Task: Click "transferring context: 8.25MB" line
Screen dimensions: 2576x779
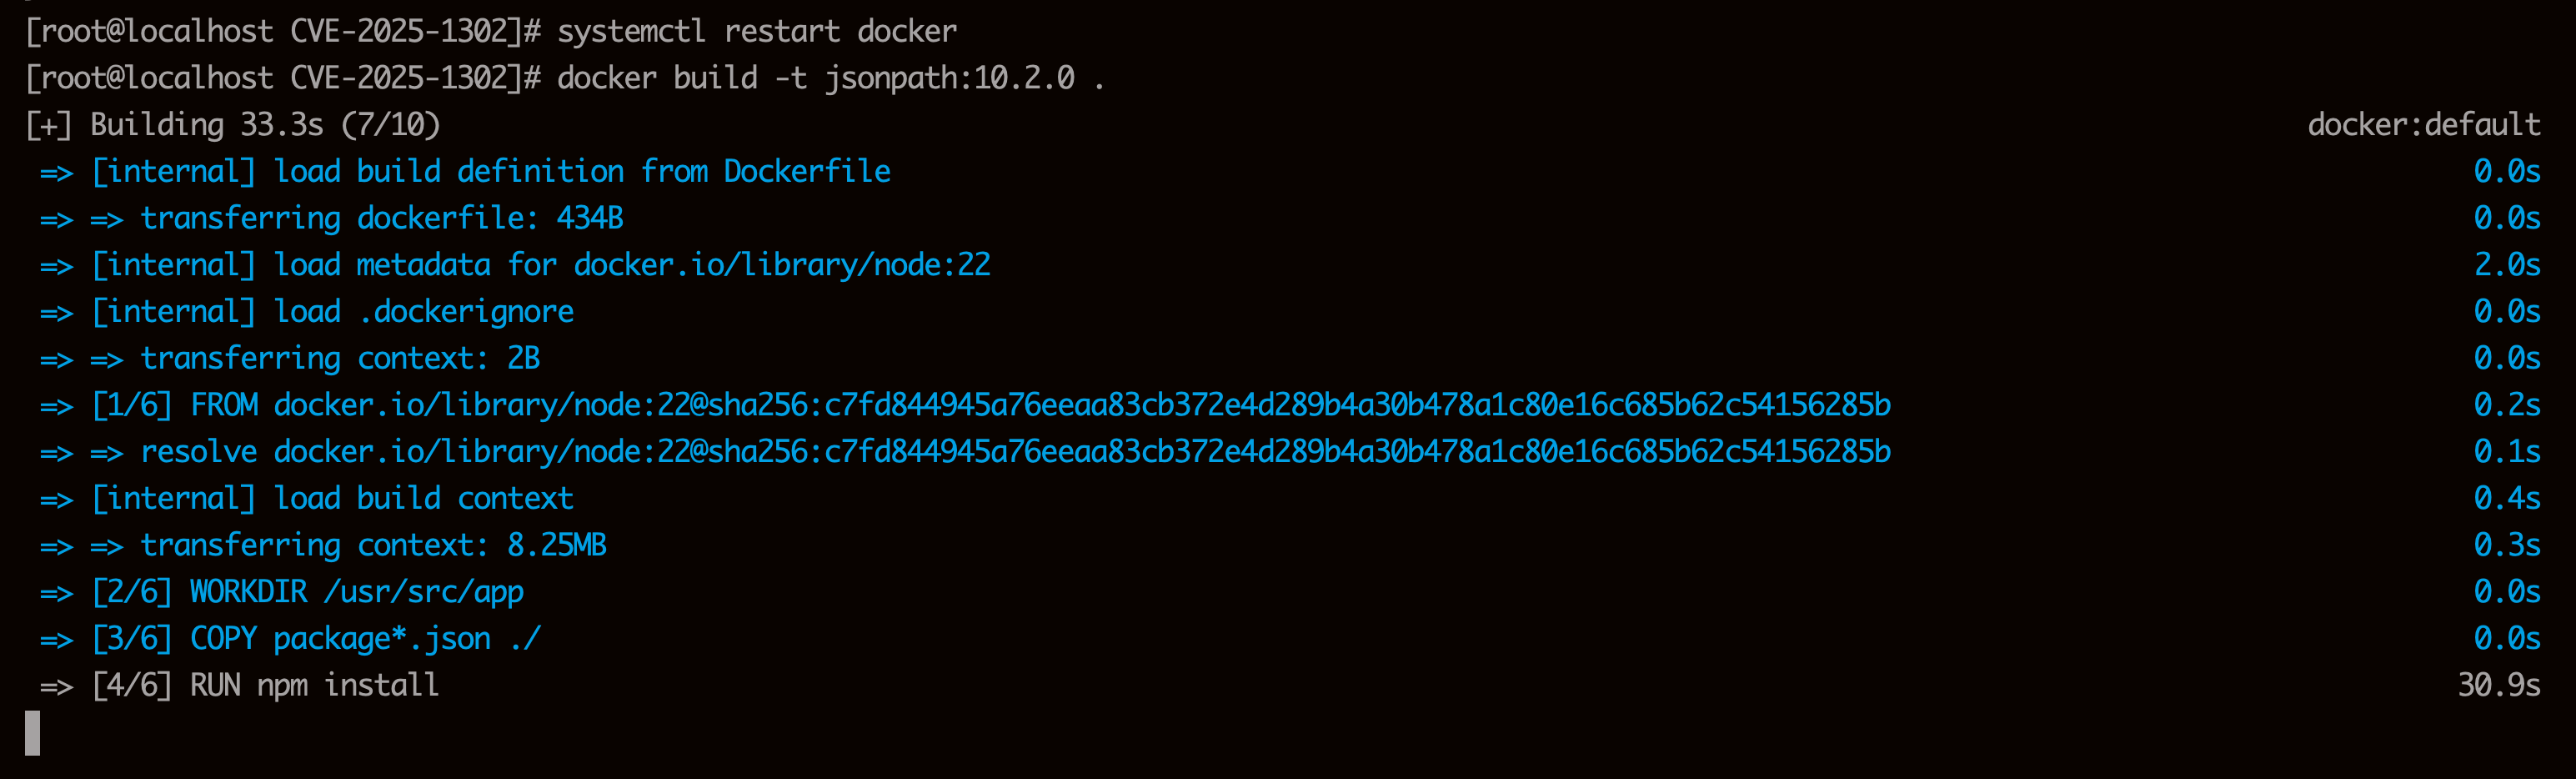Action: coord(373,545)
